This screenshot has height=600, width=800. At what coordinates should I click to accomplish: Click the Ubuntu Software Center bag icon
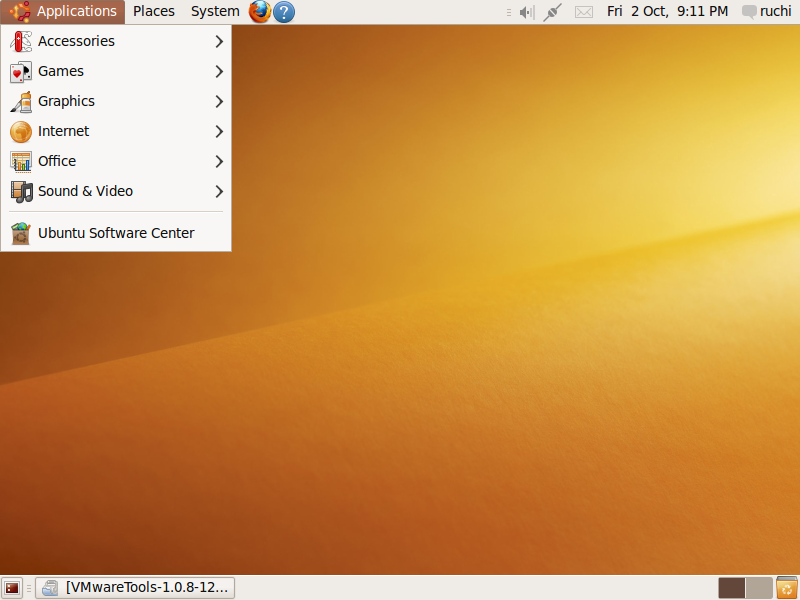coord(21,234)
